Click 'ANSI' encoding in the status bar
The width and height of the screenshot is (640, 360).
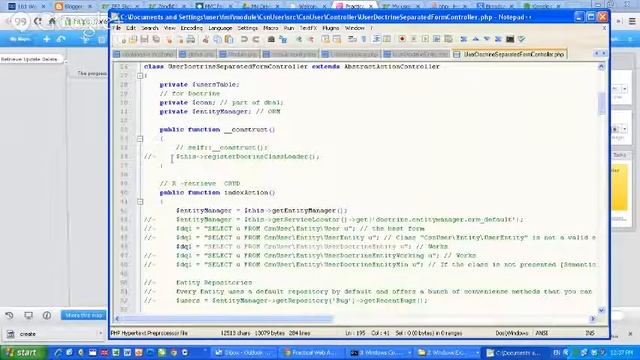(x=542, y=333)
